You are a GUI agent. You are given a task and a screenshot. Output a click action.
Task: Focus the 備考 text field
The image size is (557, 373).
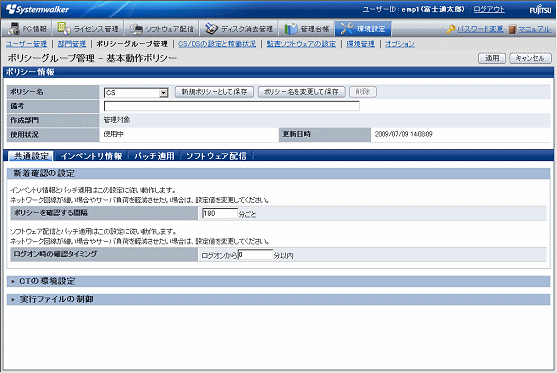[x=232, y=106]
